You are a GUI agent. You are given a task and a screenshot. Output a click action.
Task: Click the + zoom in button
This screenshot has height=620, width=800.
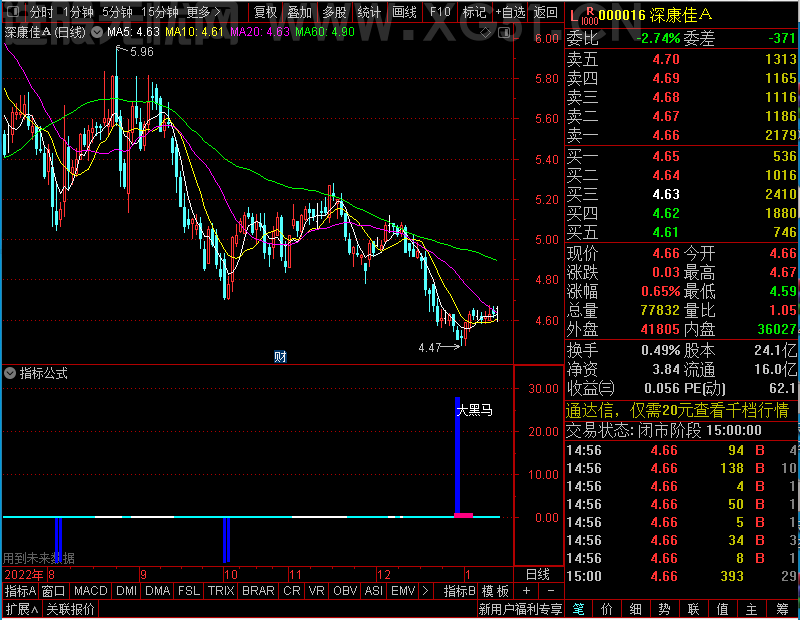point(527,591)
